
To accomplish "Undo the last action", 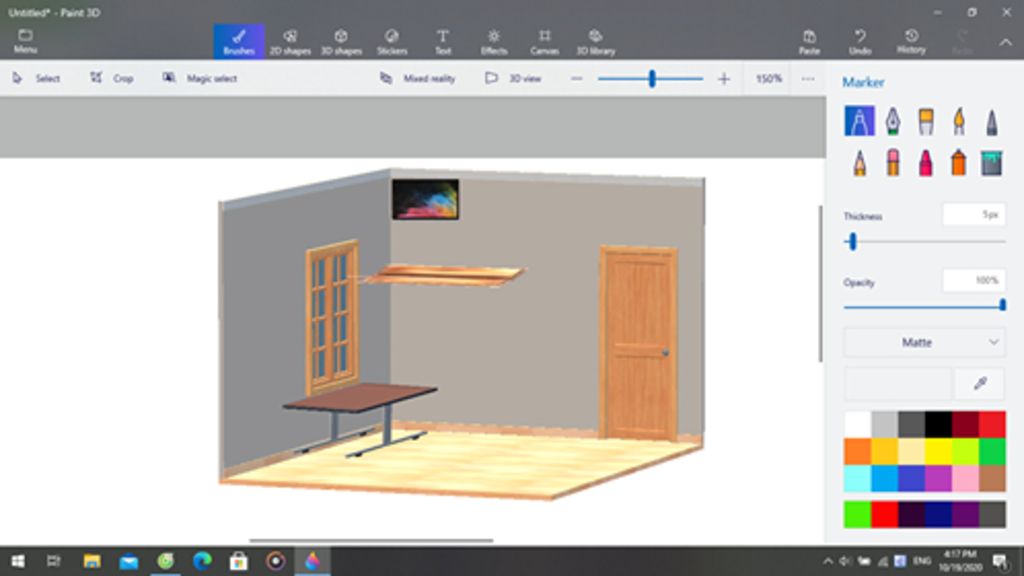I will (x=860, y=42).
